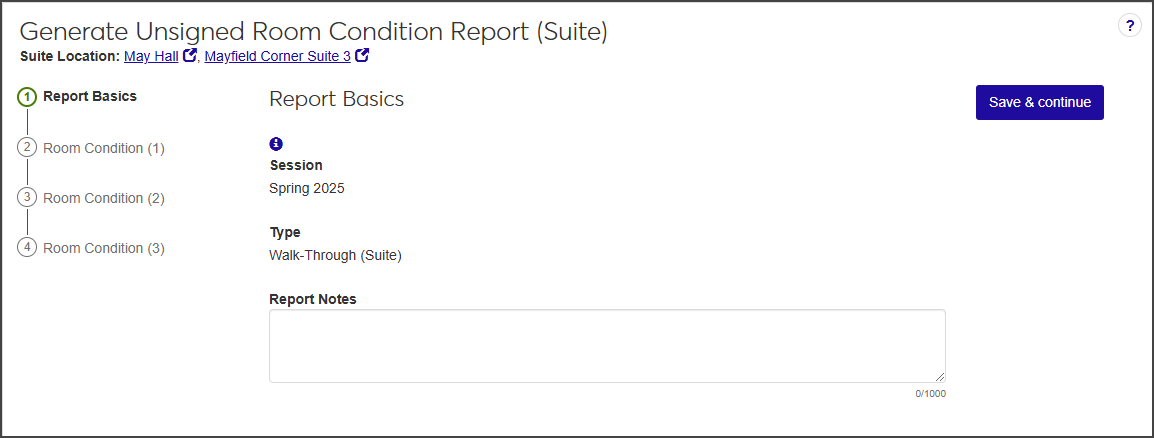
Task: Open Mayfield Corner Suite 3 link
Action: (x=277, y=56)
